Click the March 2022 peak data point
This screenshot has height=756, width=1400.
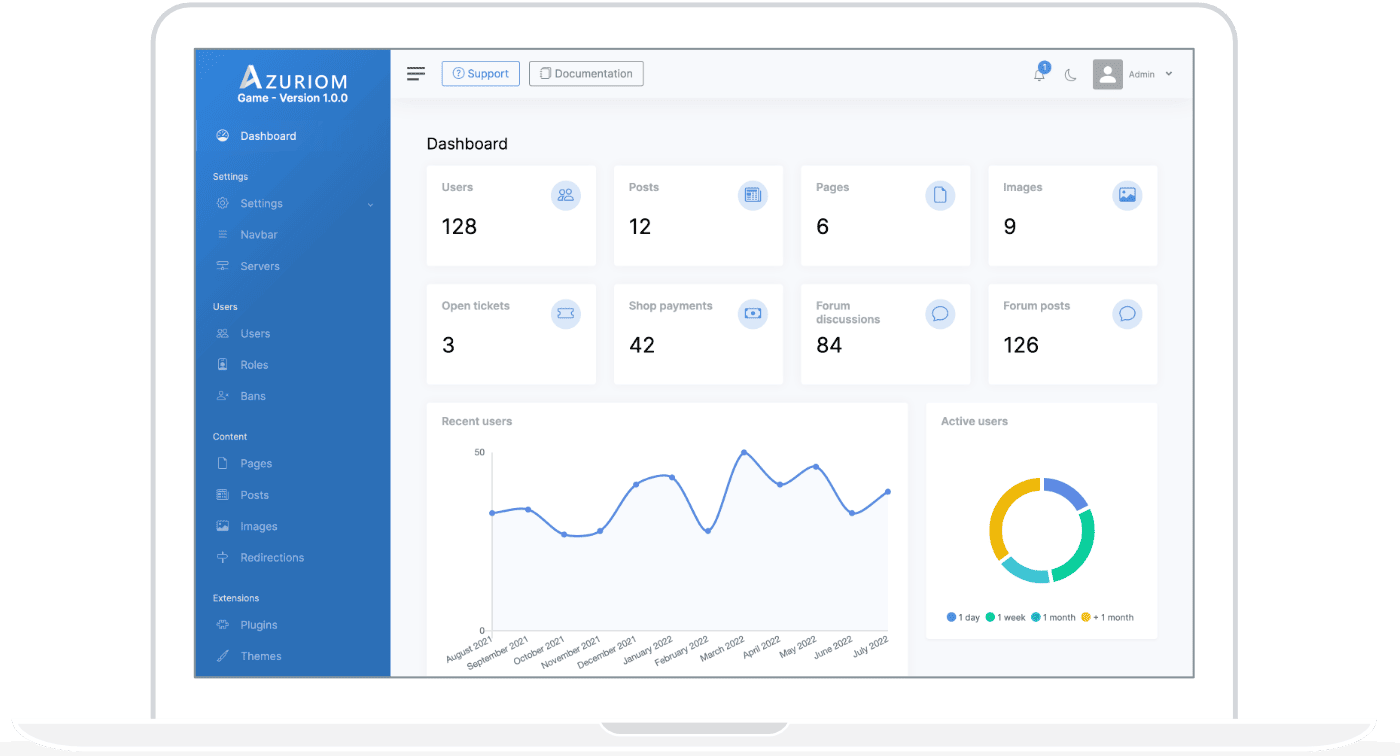point(744,452)
